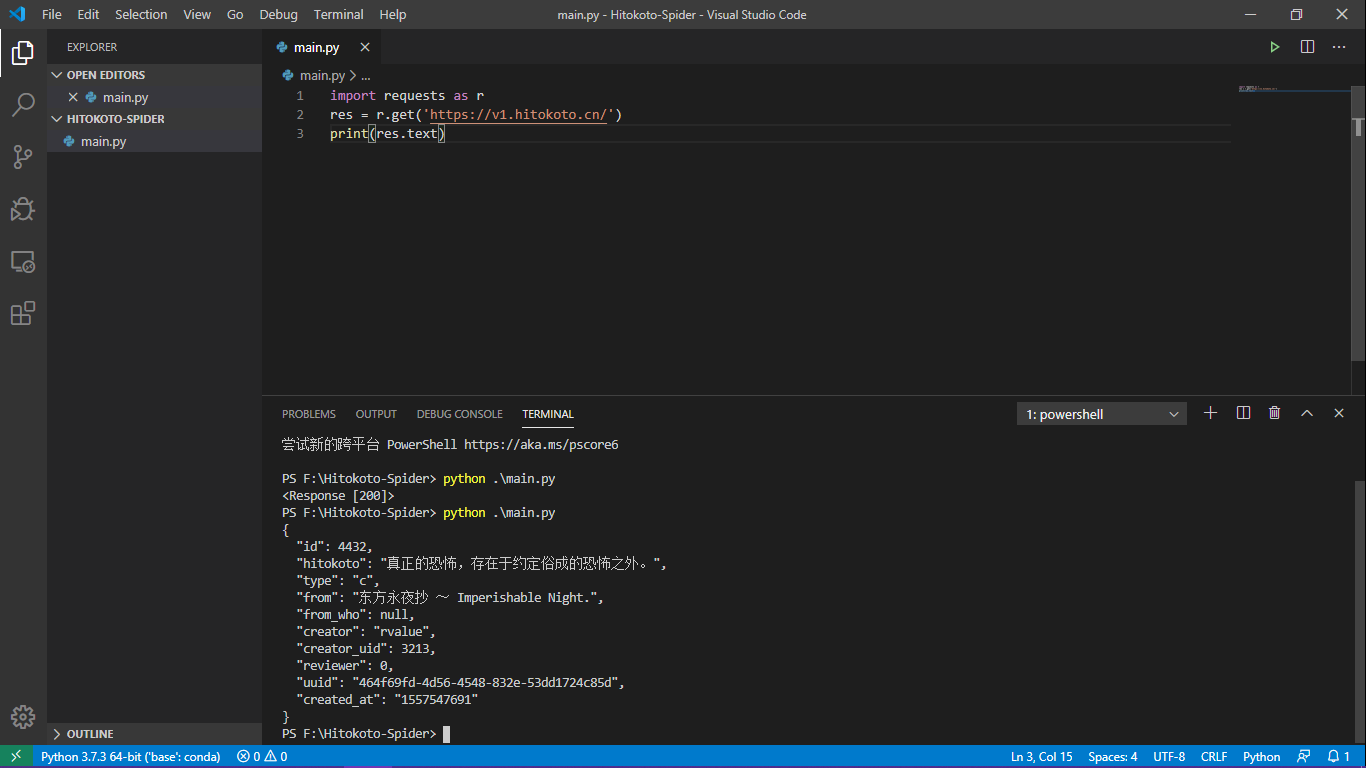The width and height of the screenshot is (1366, 768).
Task: Open the Manage gear settings menu
Action: (x=23, y=716)
